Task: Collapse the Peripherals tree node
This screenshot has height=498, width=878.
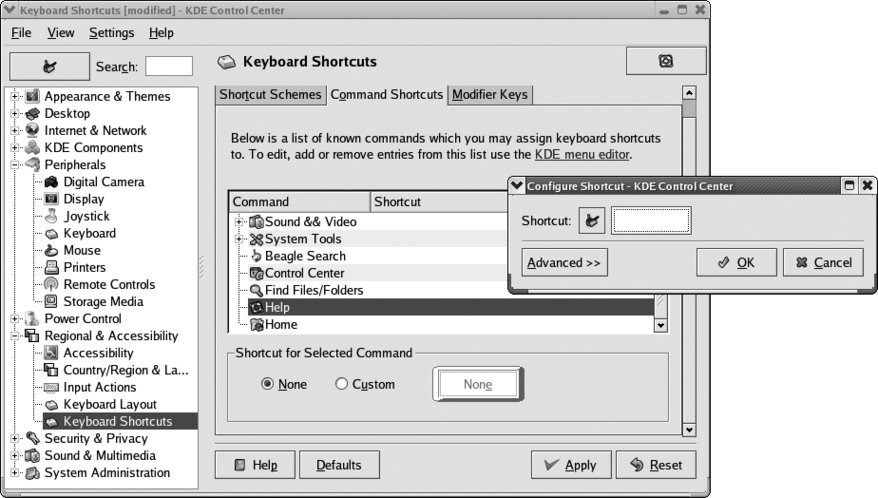Action: (x=15, y=164)
